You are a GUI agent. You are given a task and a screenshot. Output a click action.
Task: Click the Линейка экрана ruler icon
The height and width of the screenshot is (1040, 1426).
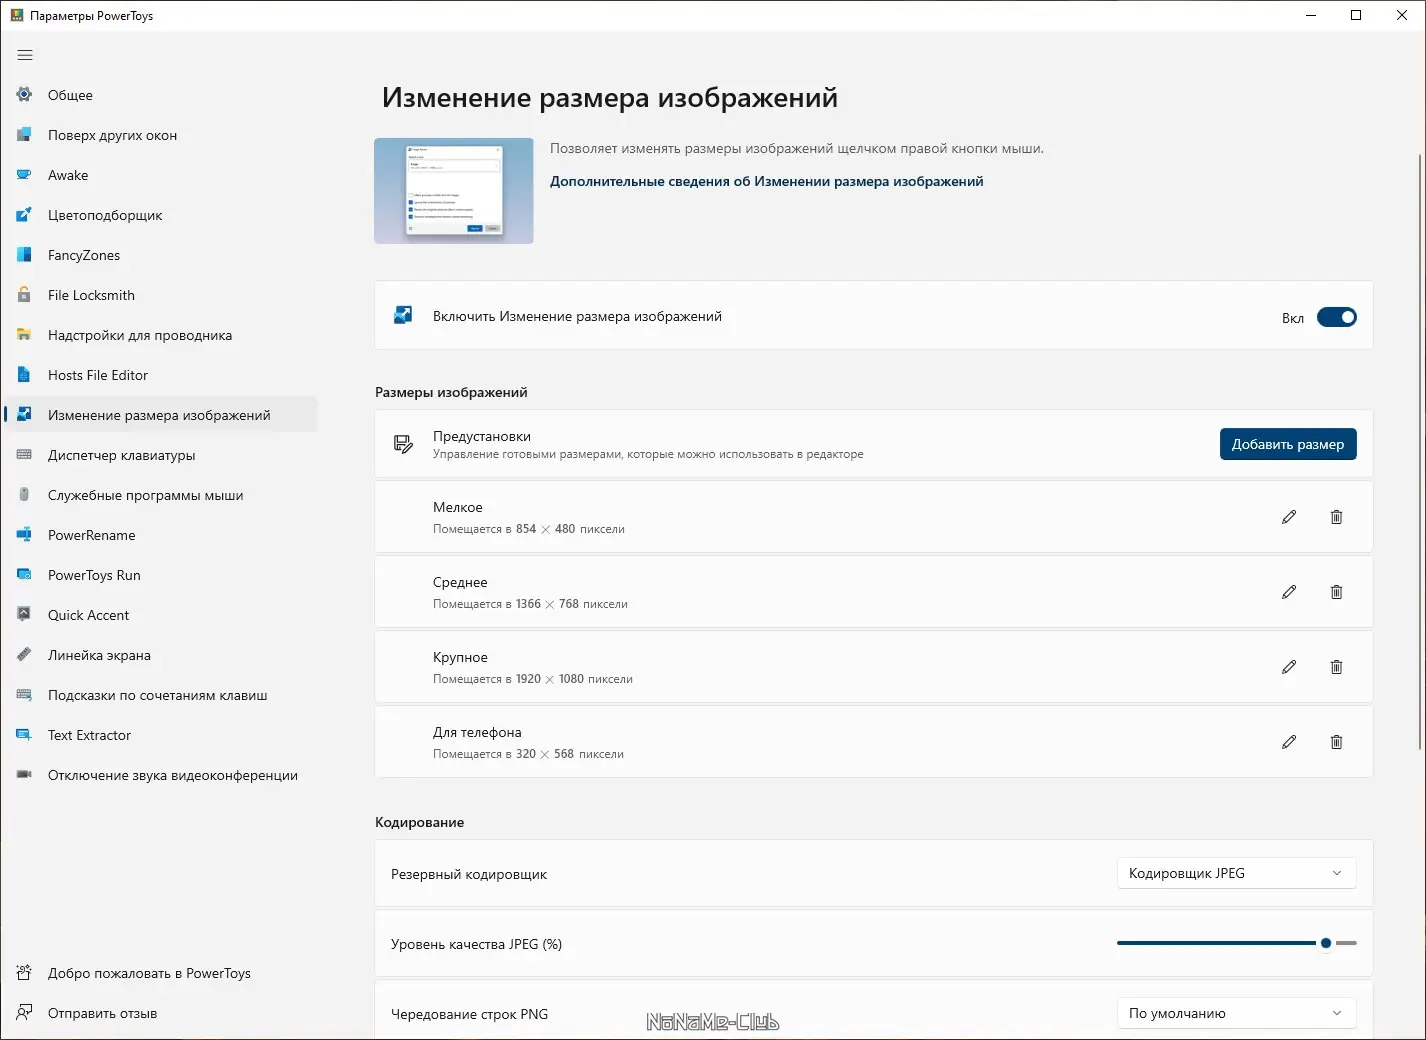(x=24, y=655)
